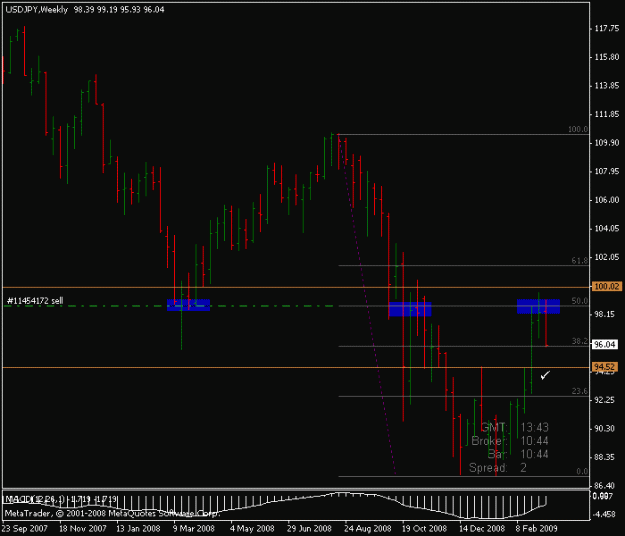Click the 117.75 price scale label
This screenshot has width=625, height=536.
[607, 29]
